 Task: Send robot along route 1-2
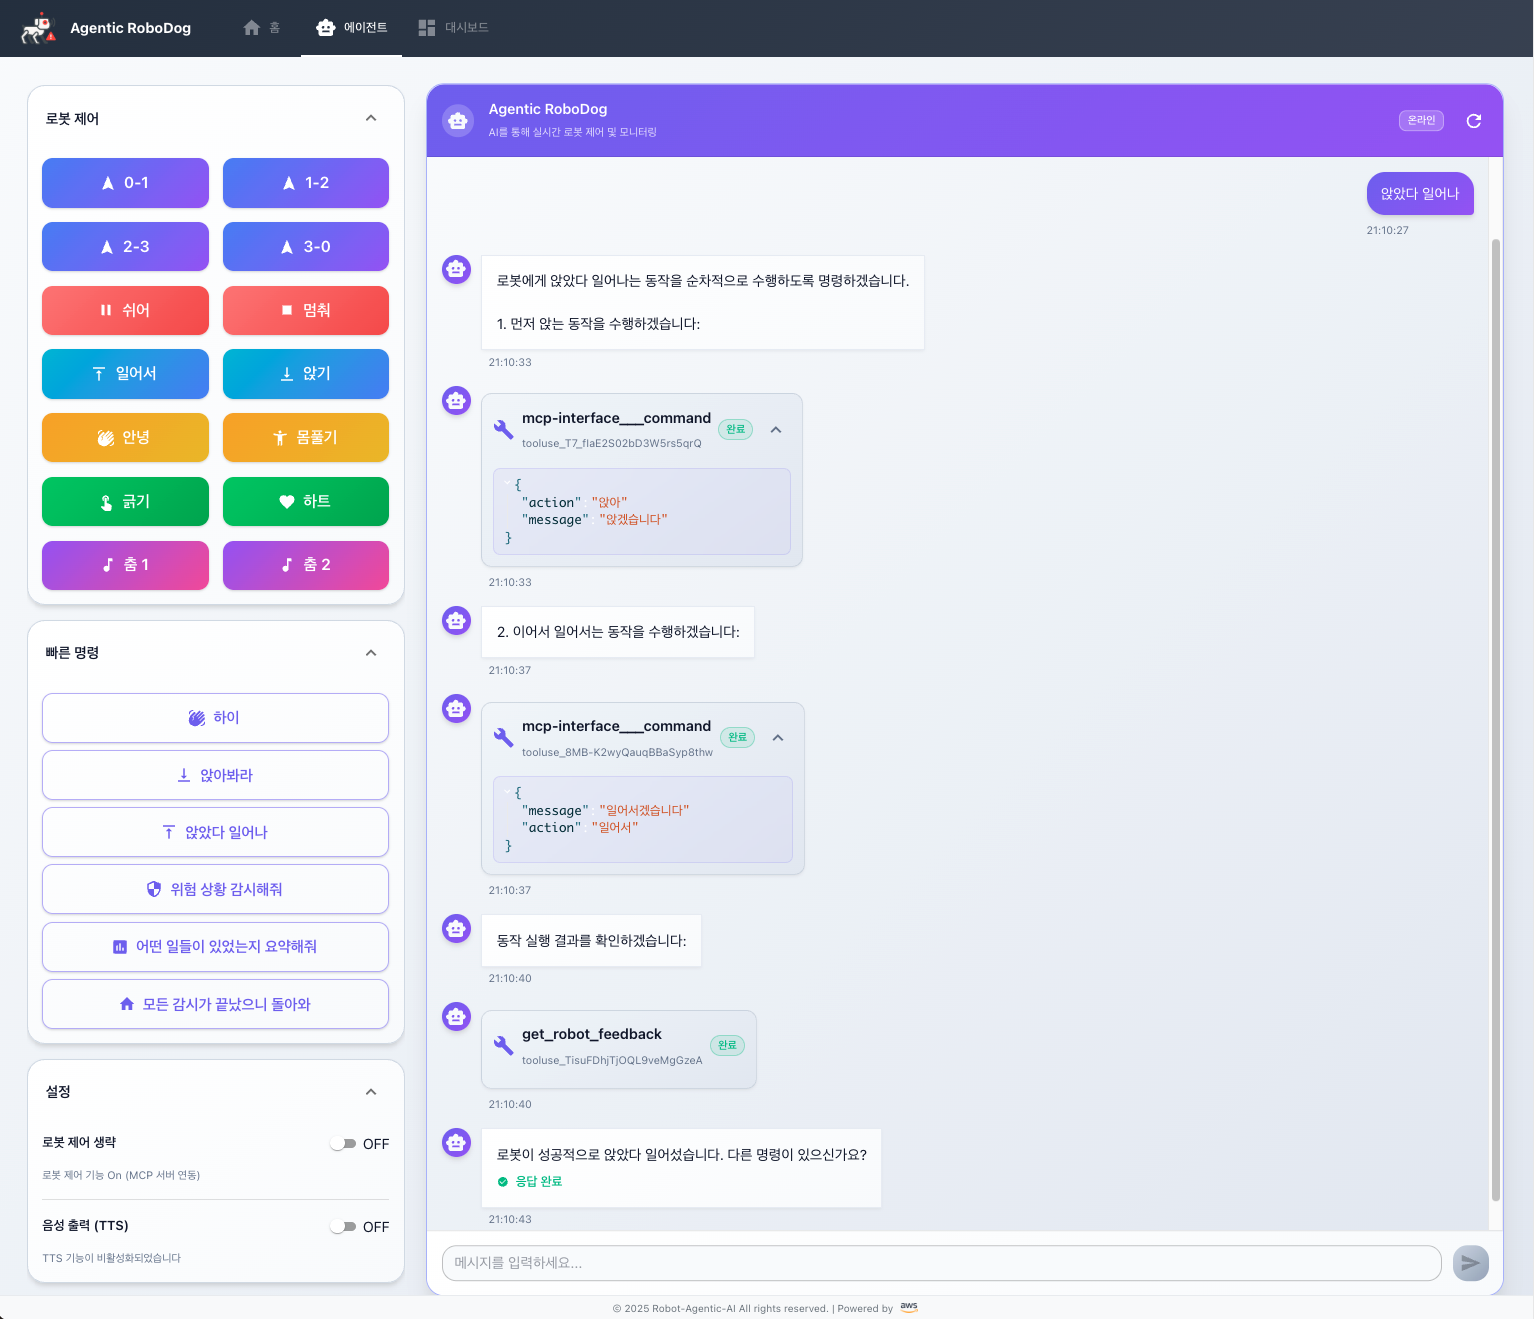pos(306,183)
